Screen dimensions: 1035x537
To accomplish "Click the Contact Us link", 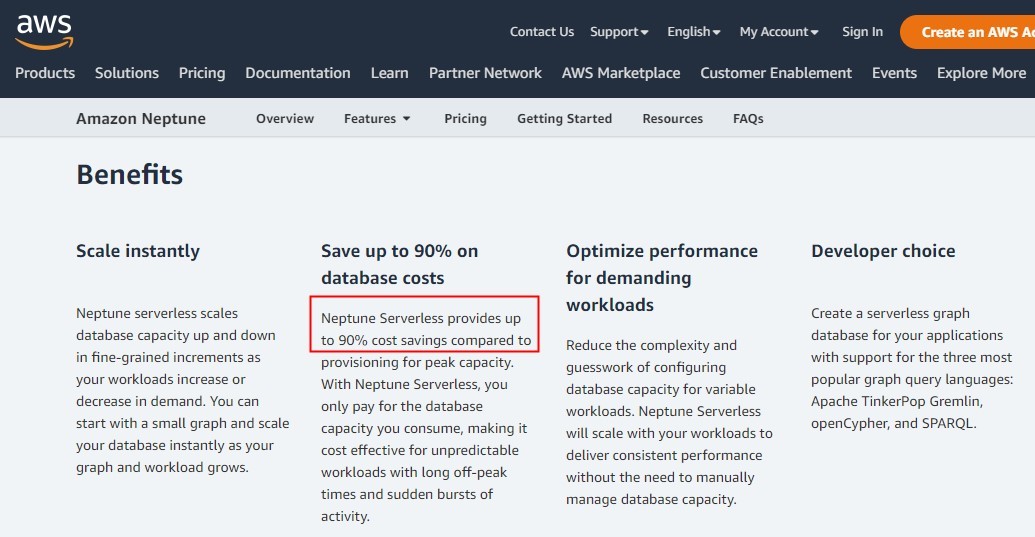I will (x=542, y=32).
